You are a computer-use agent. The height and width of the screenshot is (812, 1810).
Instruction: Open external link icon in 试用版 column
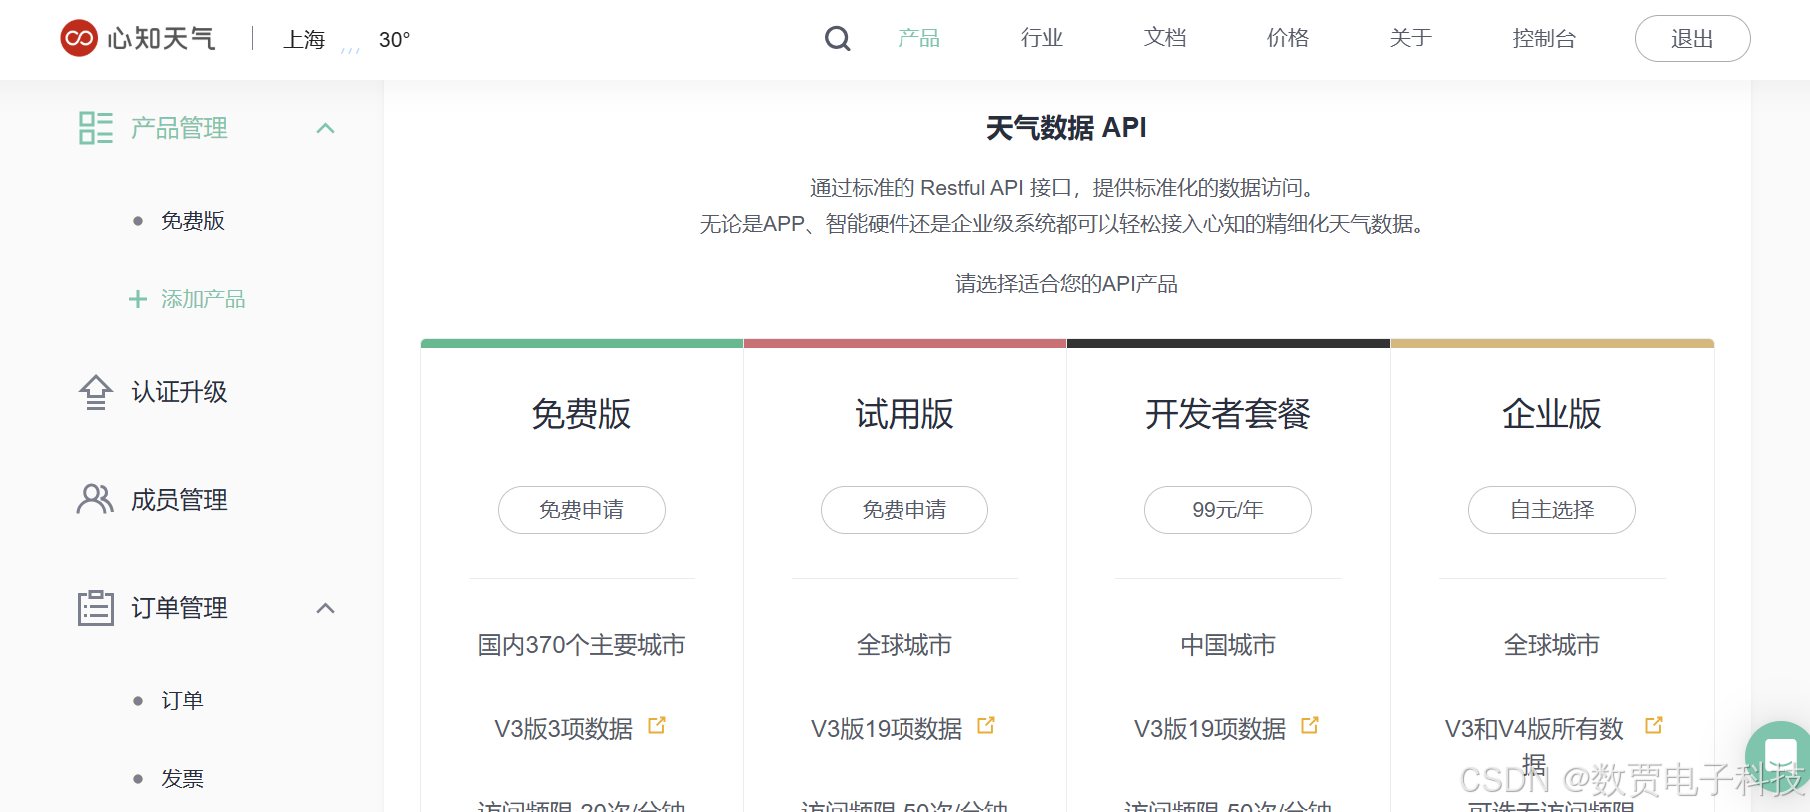tap(986, 726)
